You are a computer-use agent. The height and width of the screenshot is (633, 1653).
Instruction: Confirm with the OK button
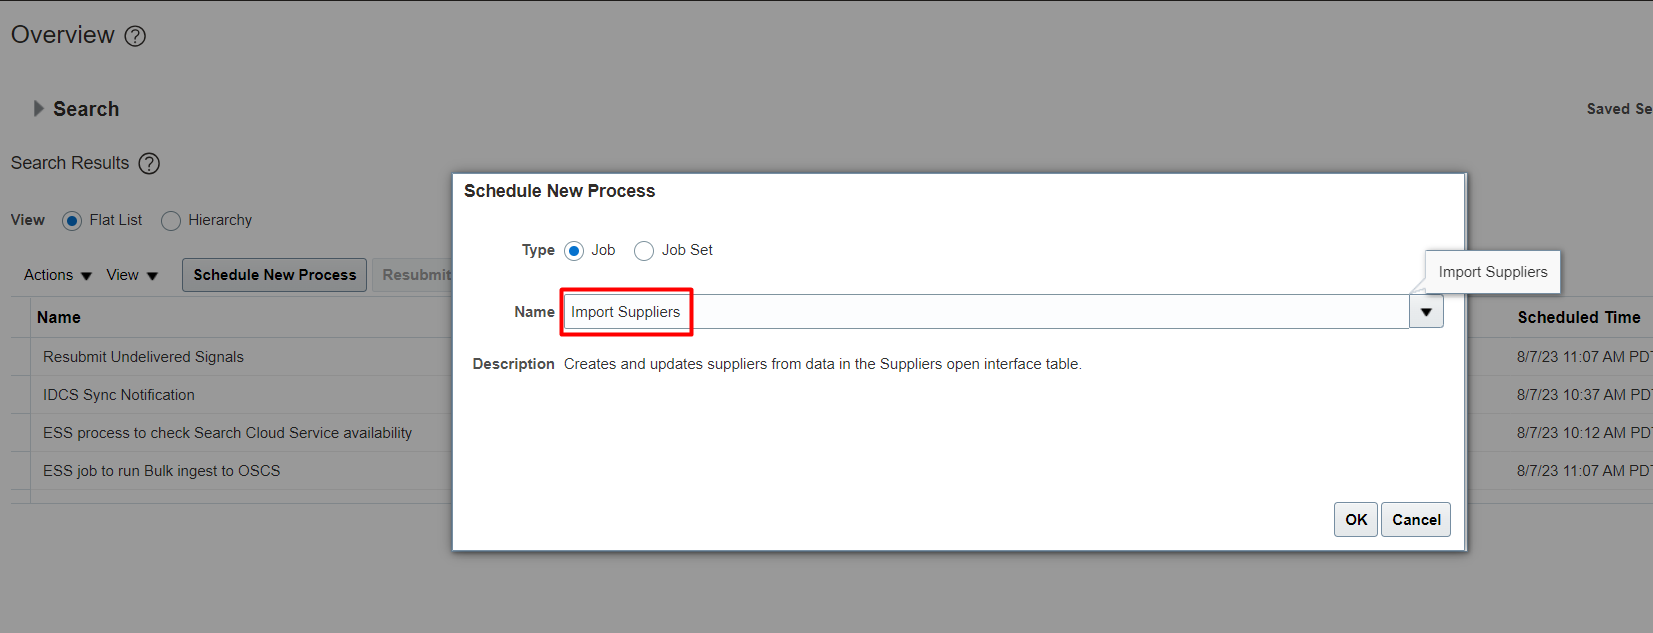click(x=1355, y=519)
